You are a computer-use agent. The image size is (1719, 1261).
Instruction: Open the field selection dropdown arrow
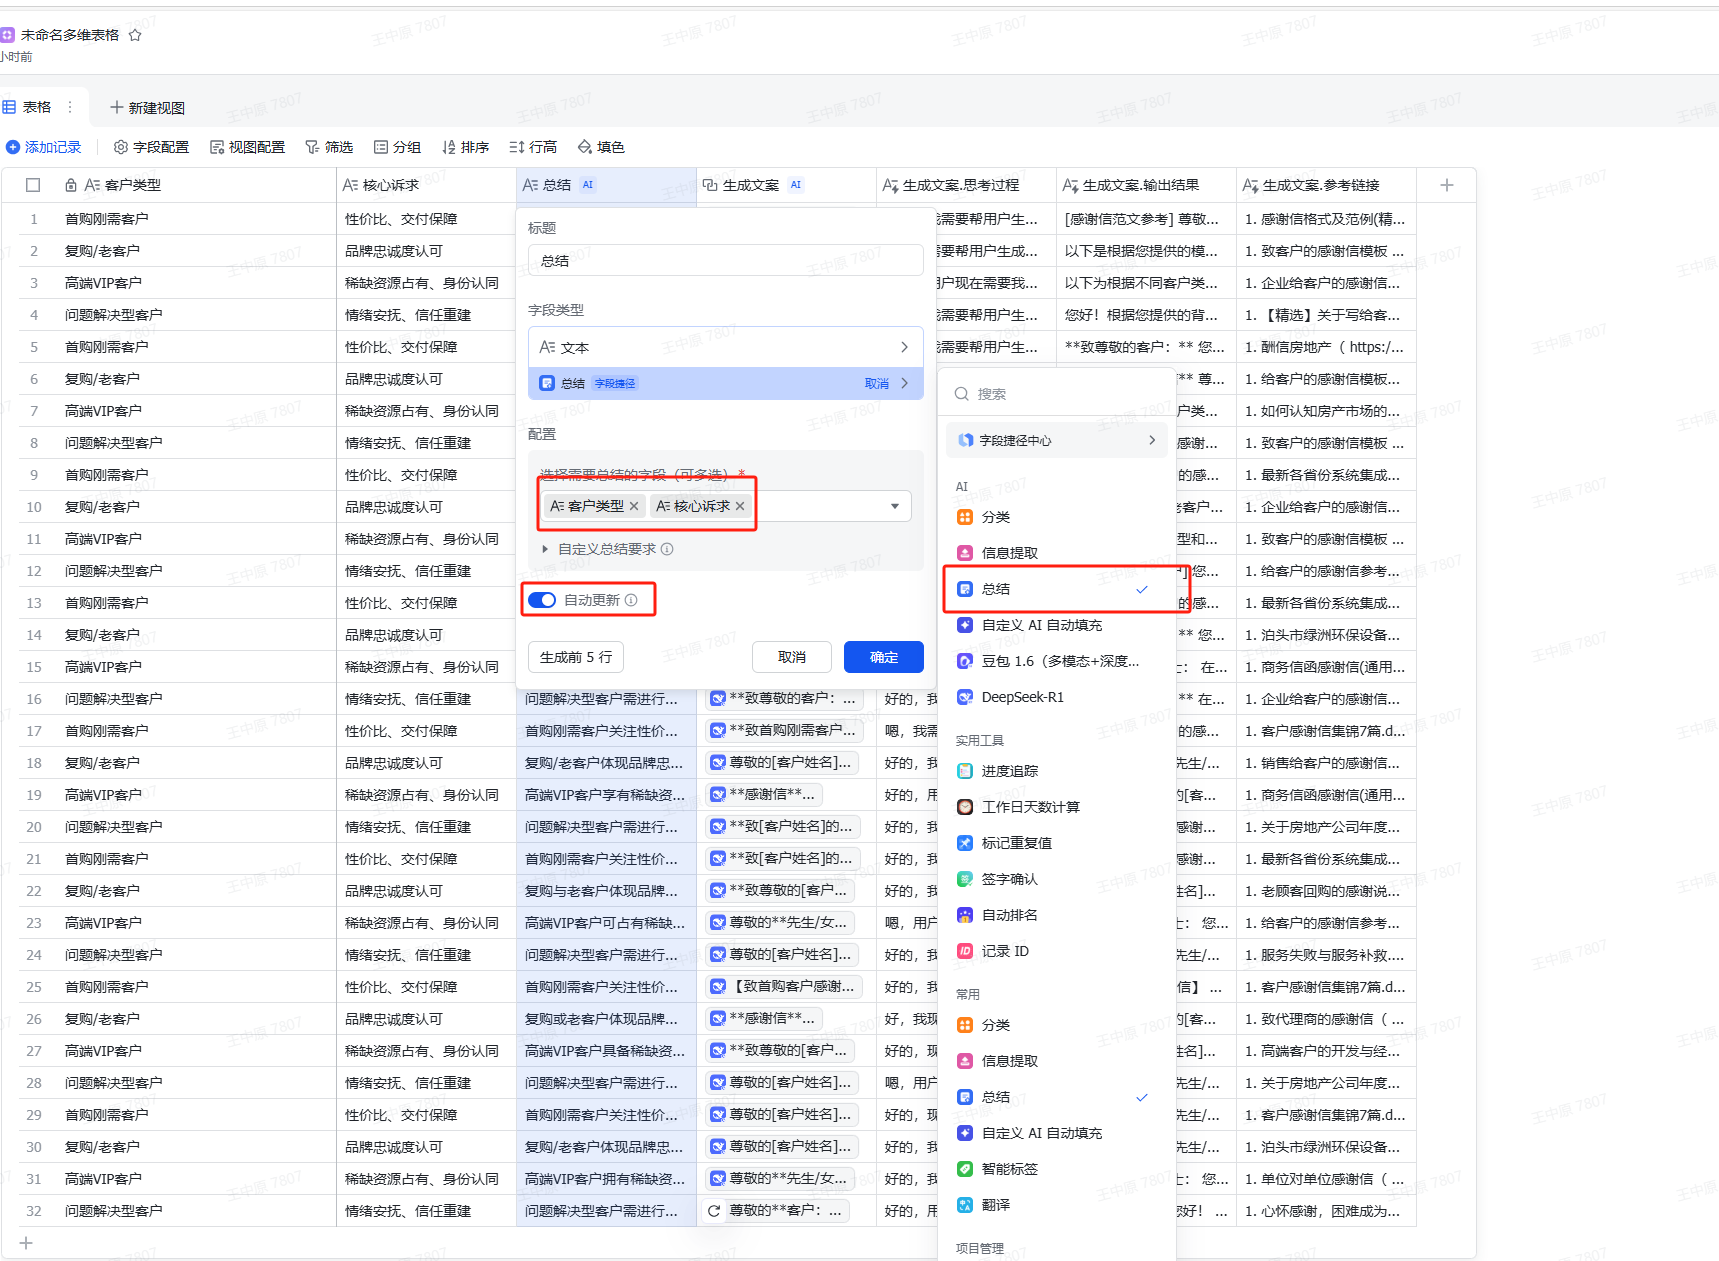pos(894,506)
